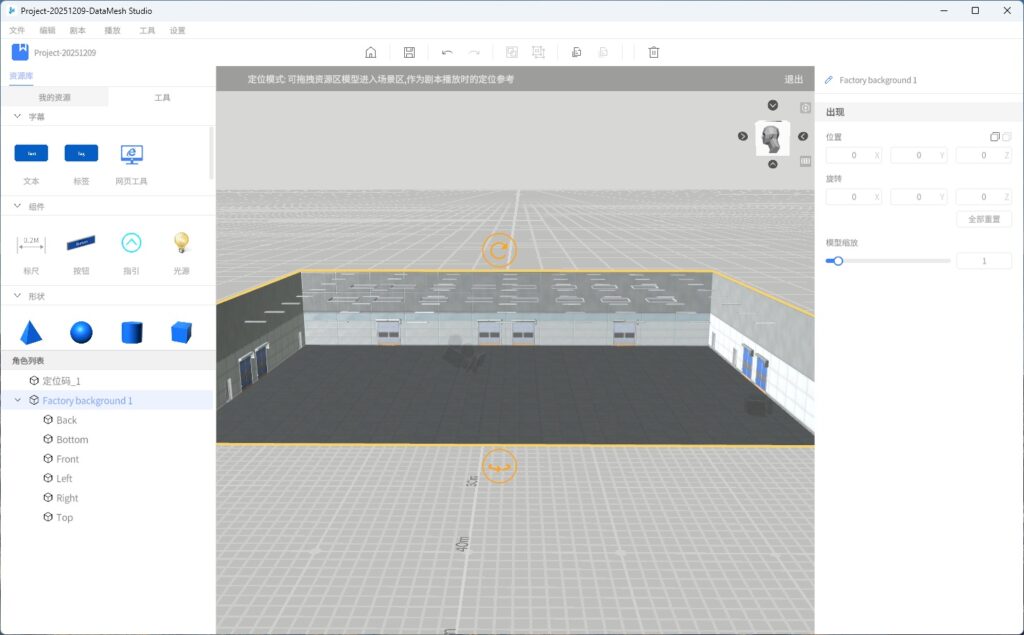This screenshot has width=1024, height=635.
Task: Click the save icon in the toolbar
Action: (409, 52)
